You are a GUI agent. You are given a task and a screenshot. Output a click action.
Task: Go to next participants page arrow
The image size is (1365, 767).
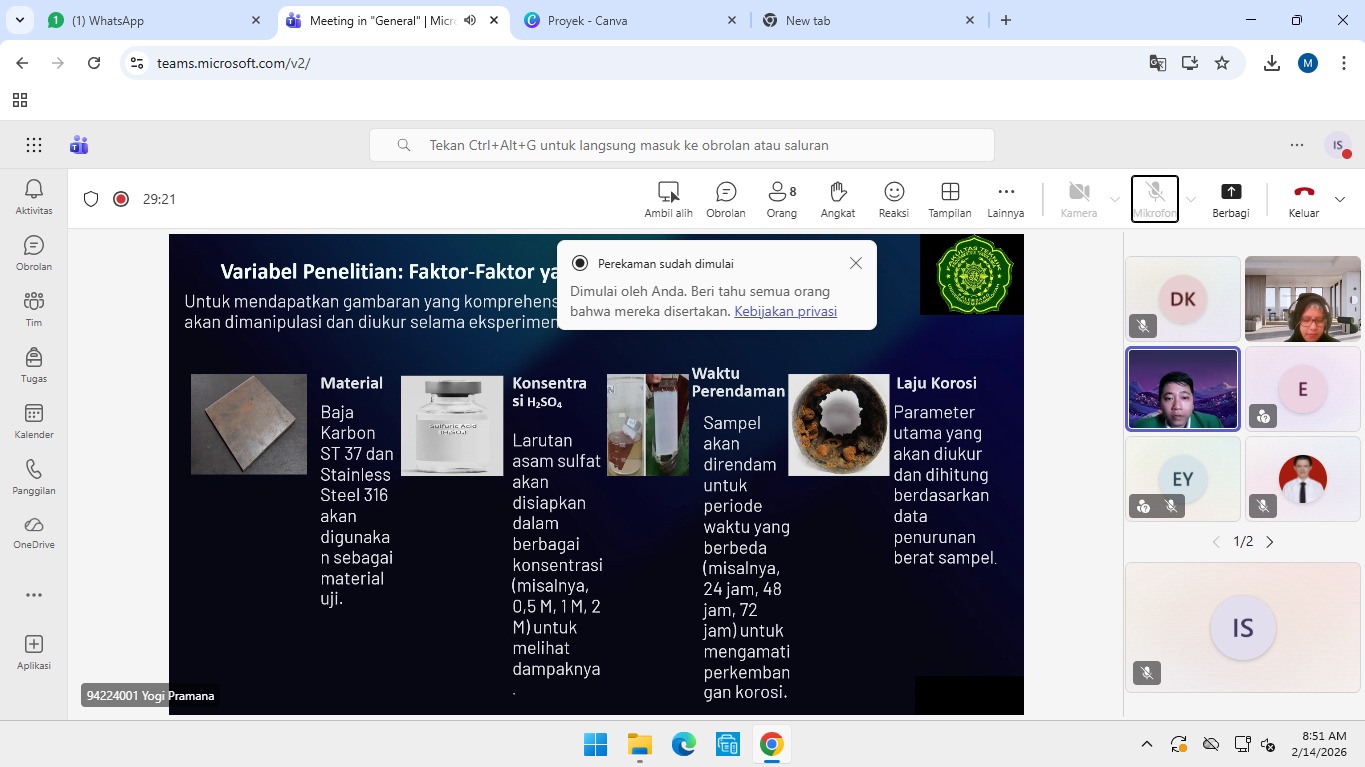point(1270,542)
